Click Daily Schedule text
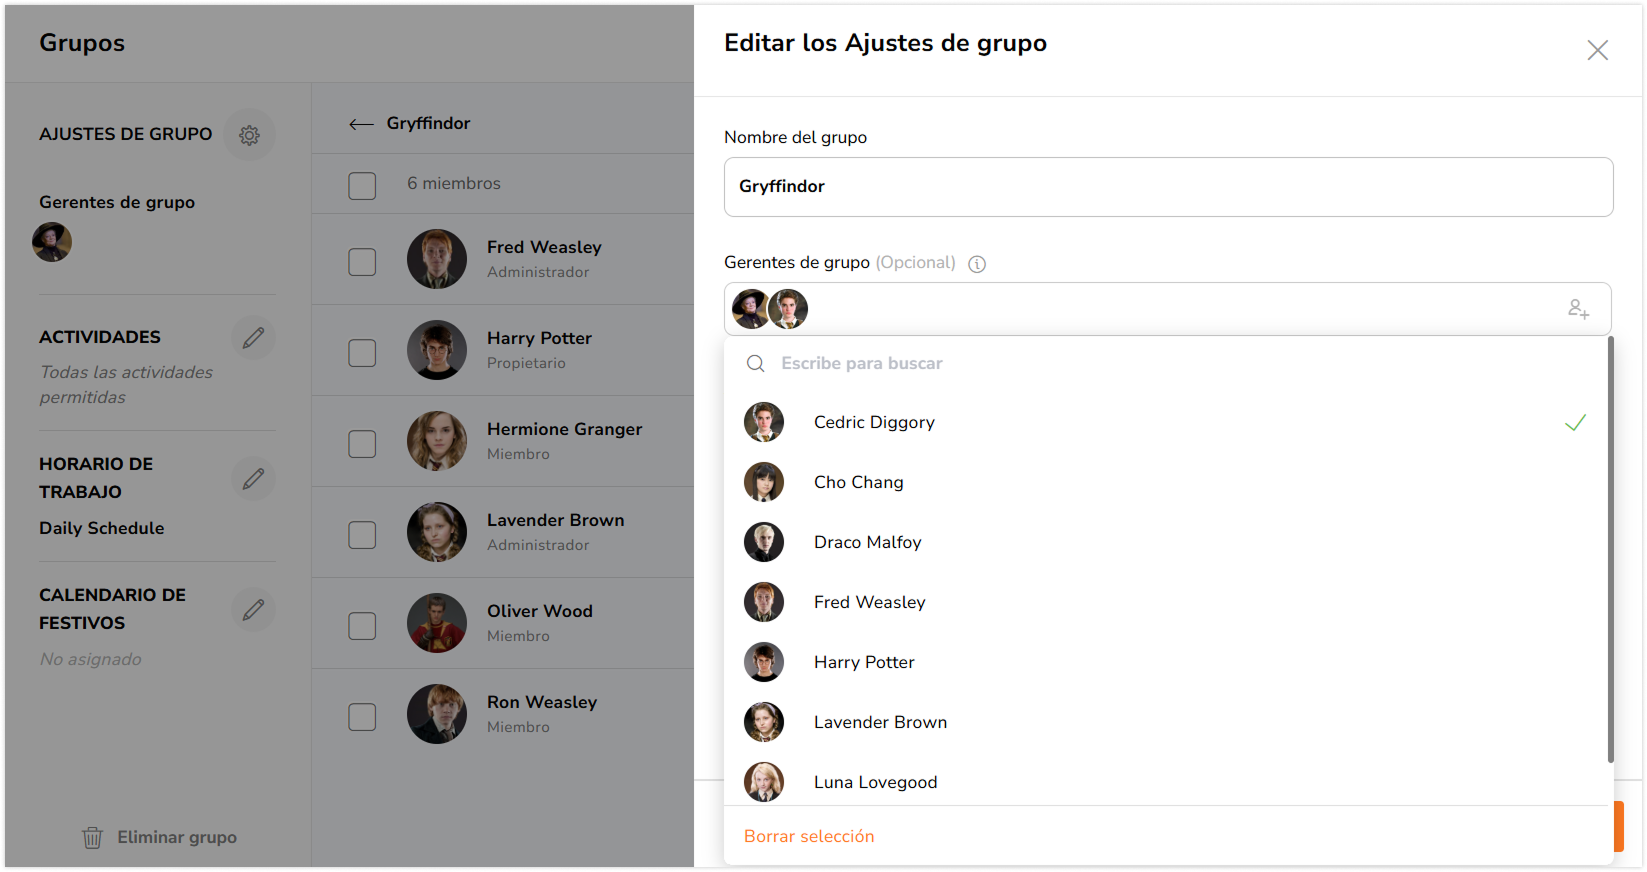This screenshot has width=1647, height=872. pyautogui.click(x=101, y=528)
